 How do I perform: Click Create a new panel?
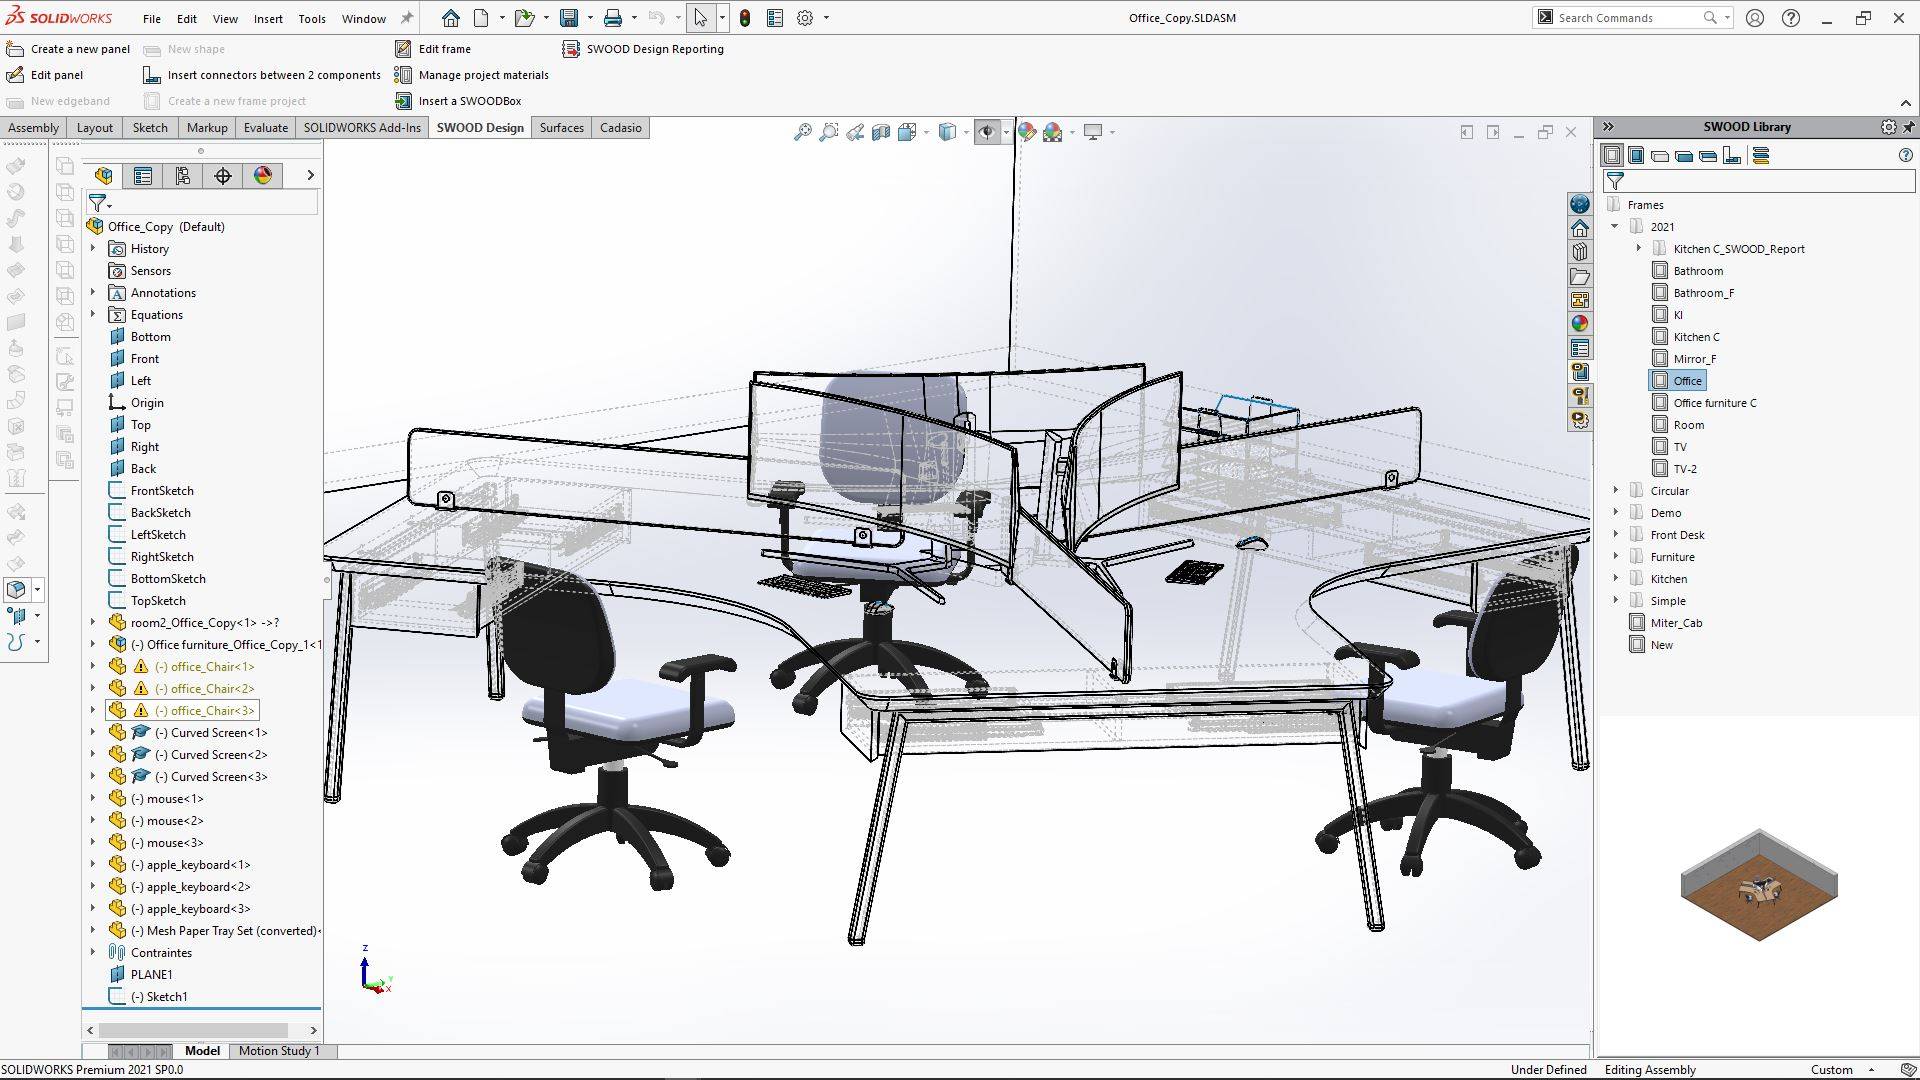[x=68, y=49]
